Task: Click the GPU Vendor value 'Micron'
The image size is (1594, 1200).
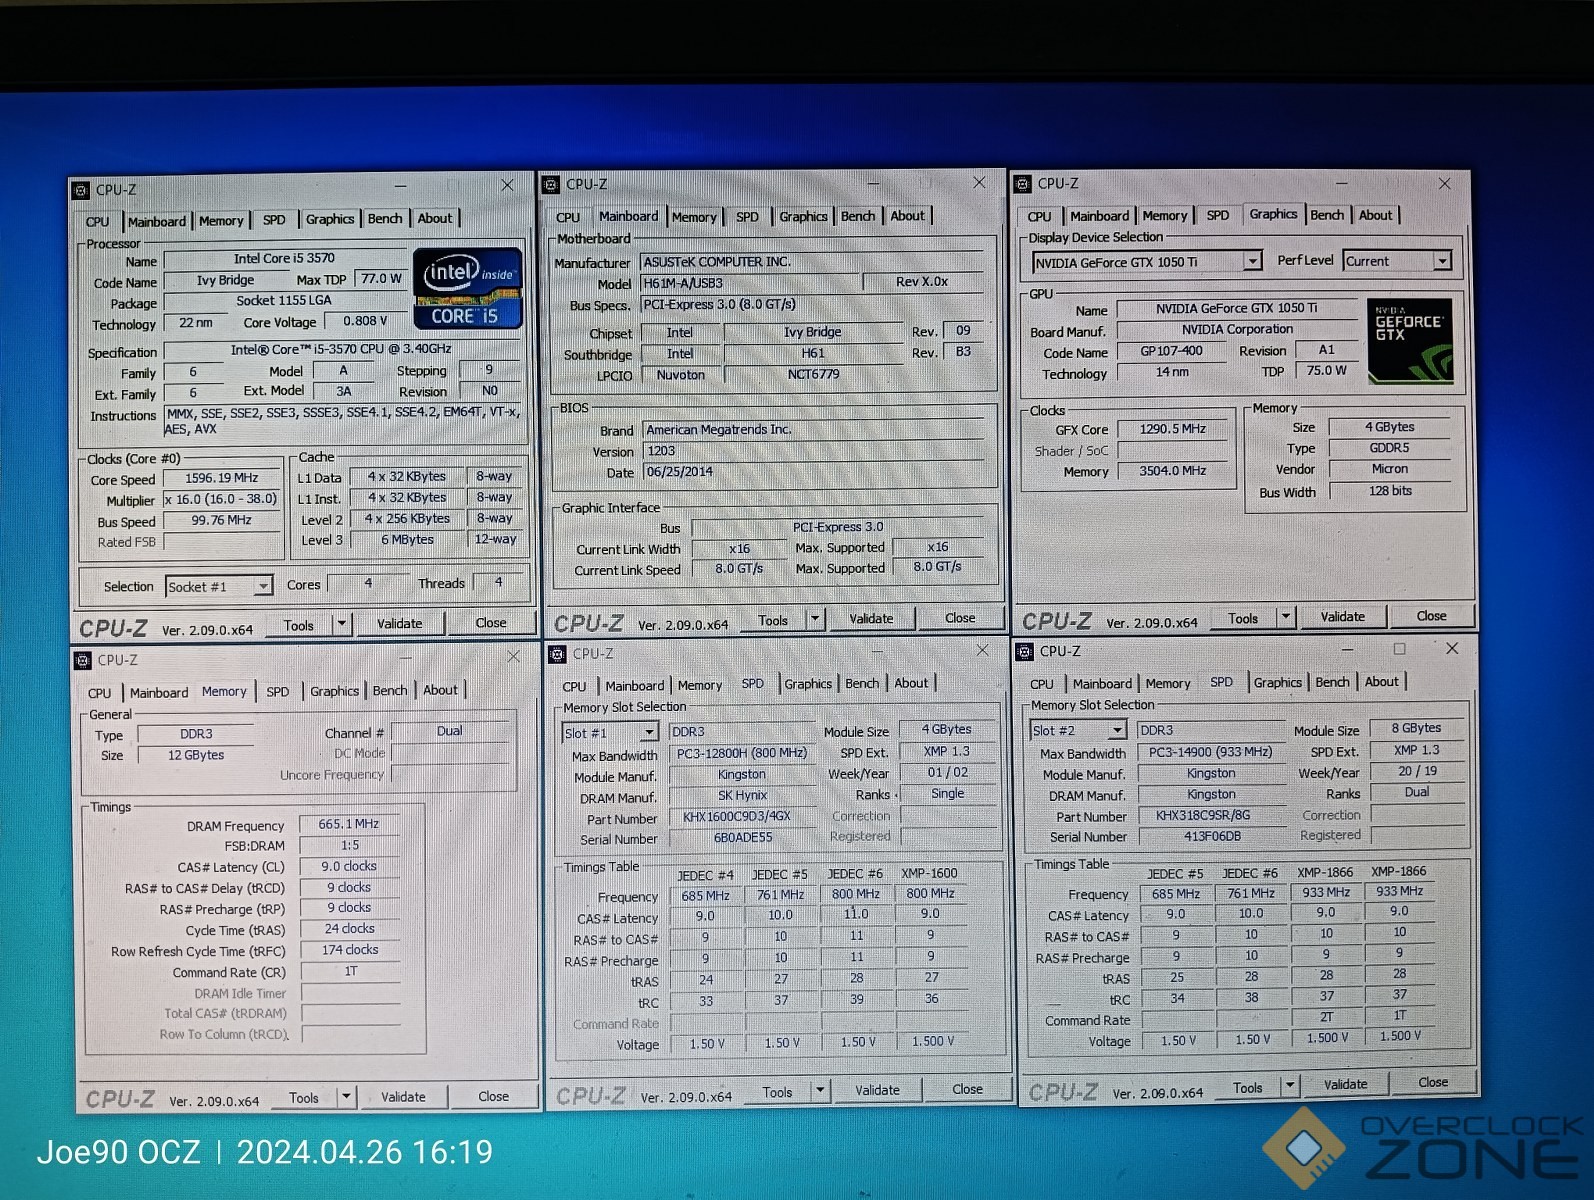Action: pos(1390,469)
